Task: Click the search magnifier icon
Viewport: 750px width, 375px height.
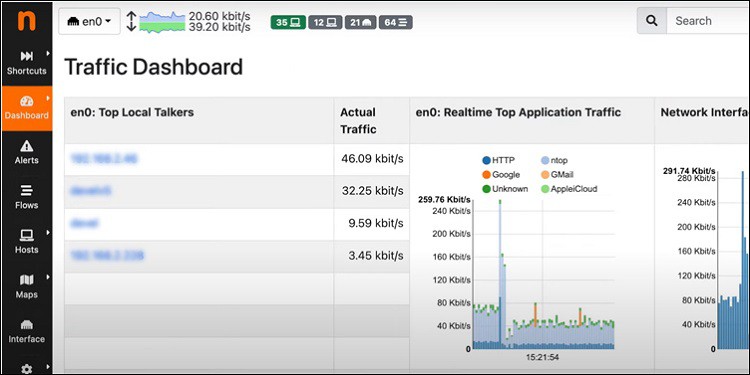Action: [651, 21]
